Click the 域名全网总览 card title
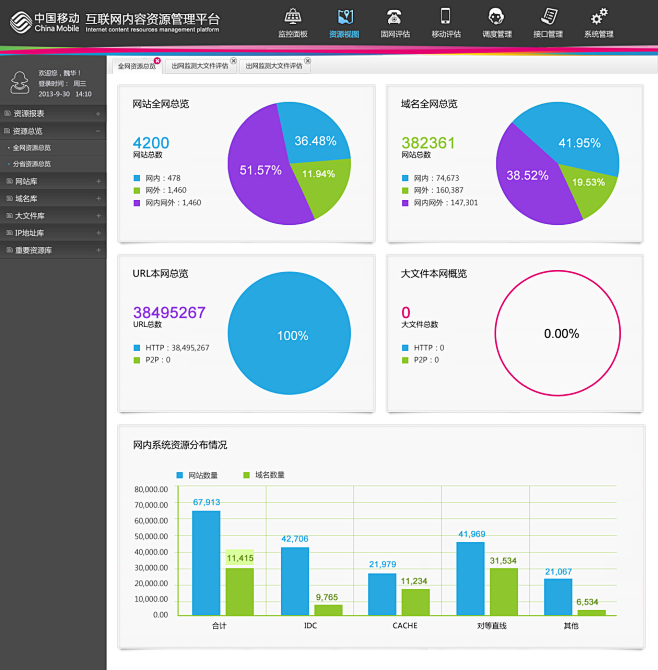 tap(429, 104)
